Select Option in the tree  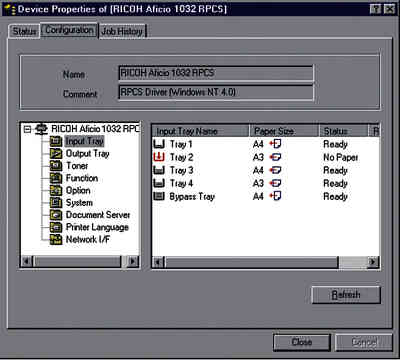pyautogui.click(x=78, y=190)
